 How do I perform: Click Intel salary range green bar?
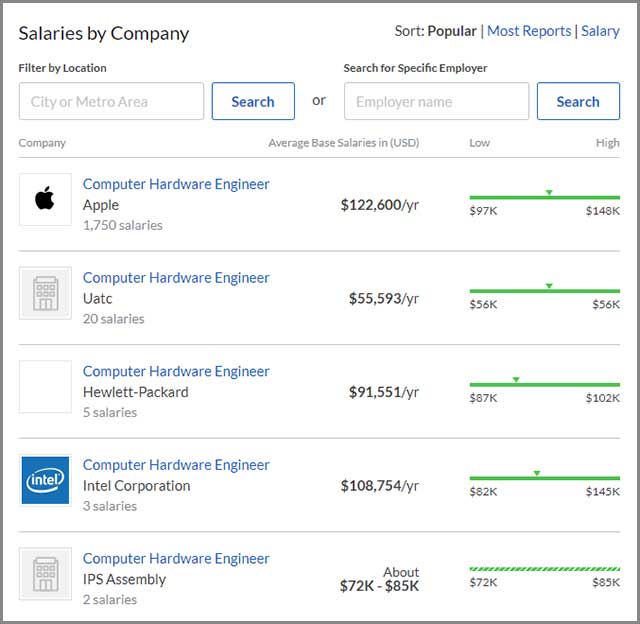click(544, 478)
